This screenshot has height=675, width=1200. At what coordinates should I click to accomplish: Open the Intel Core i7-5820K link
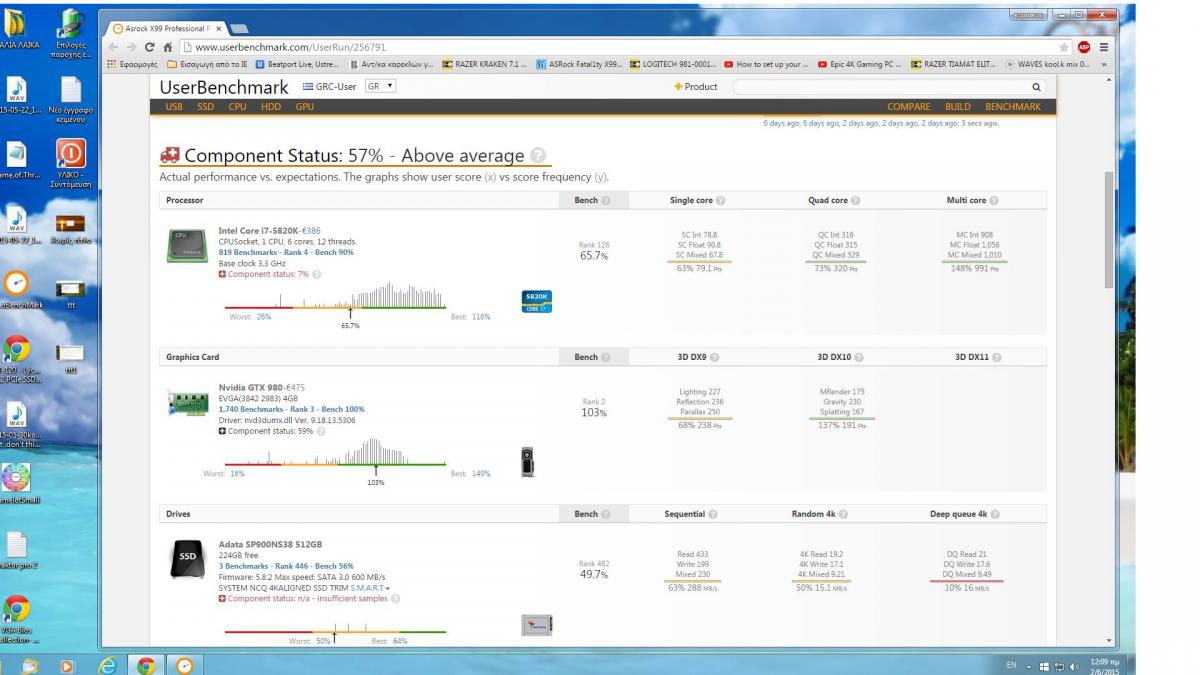(x=258, y=231)
